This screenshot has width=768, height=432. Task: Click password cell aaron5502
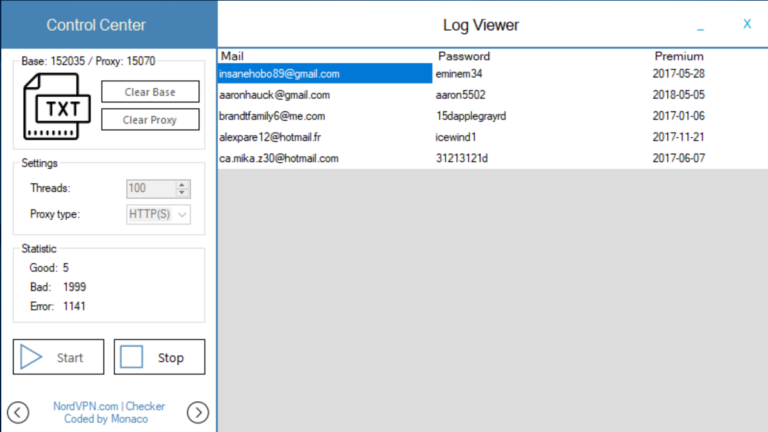click(x=460, y=95)
